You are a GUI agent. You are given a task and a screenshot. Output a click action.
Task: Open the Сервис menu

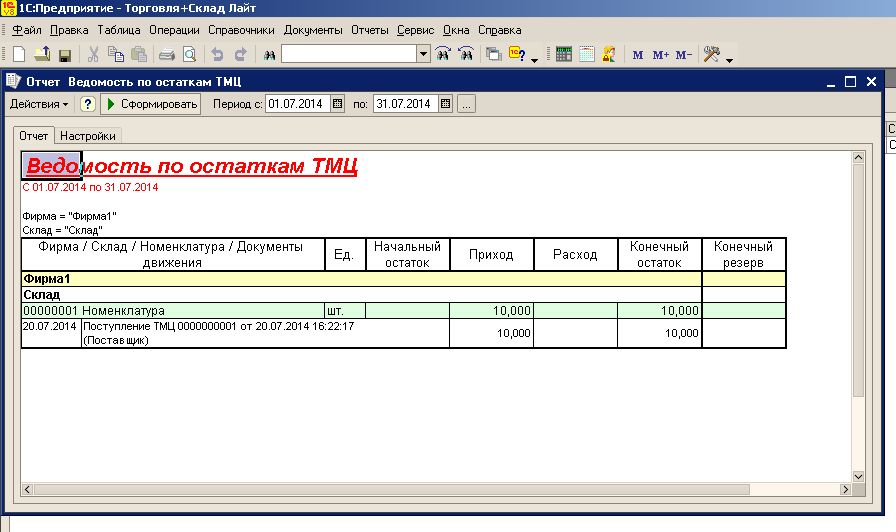[x=415, y=30]
